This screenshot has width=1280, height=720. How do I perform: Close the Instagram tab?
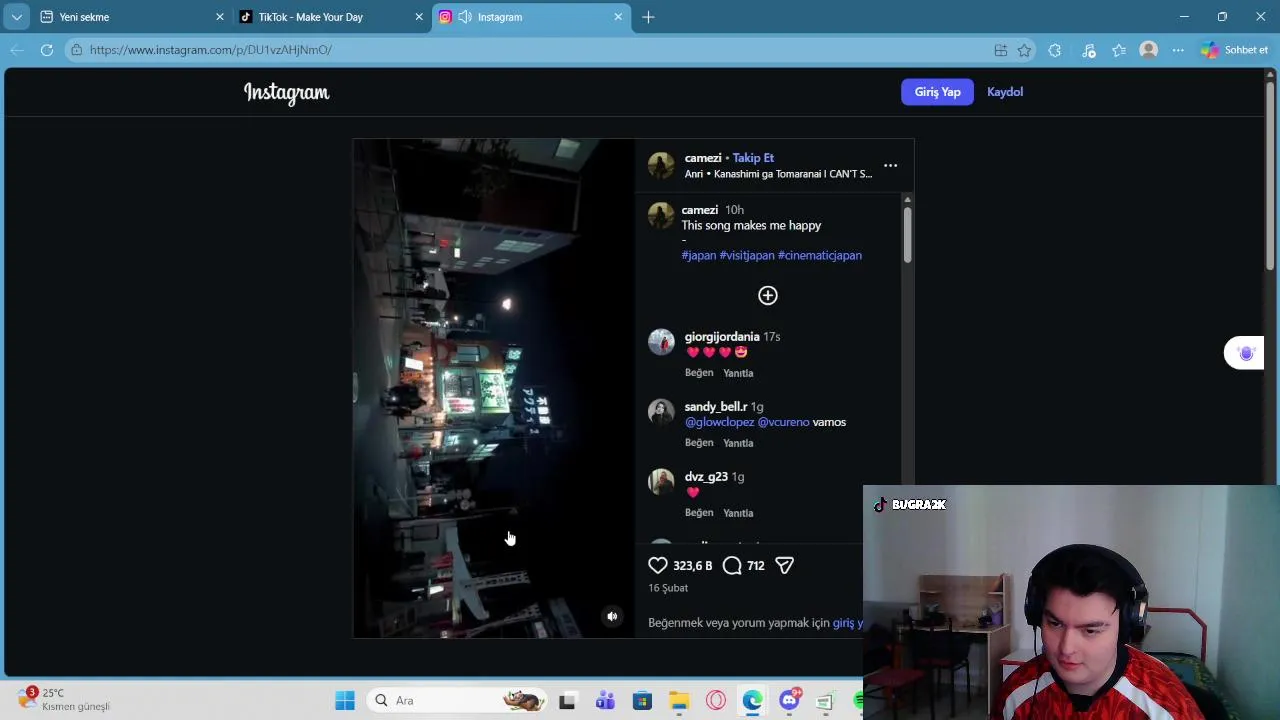coord(618,17)
